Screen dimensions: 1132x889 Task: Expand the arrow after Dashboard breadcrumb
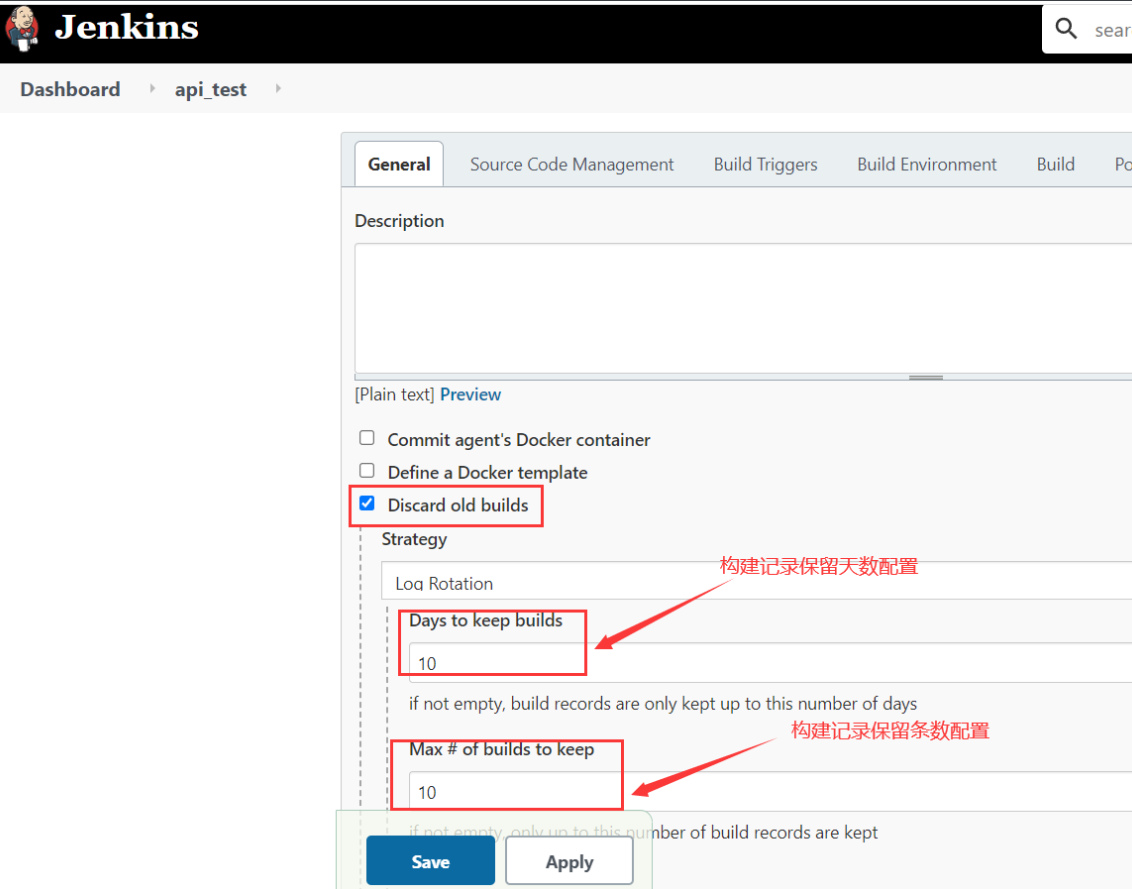152,88
